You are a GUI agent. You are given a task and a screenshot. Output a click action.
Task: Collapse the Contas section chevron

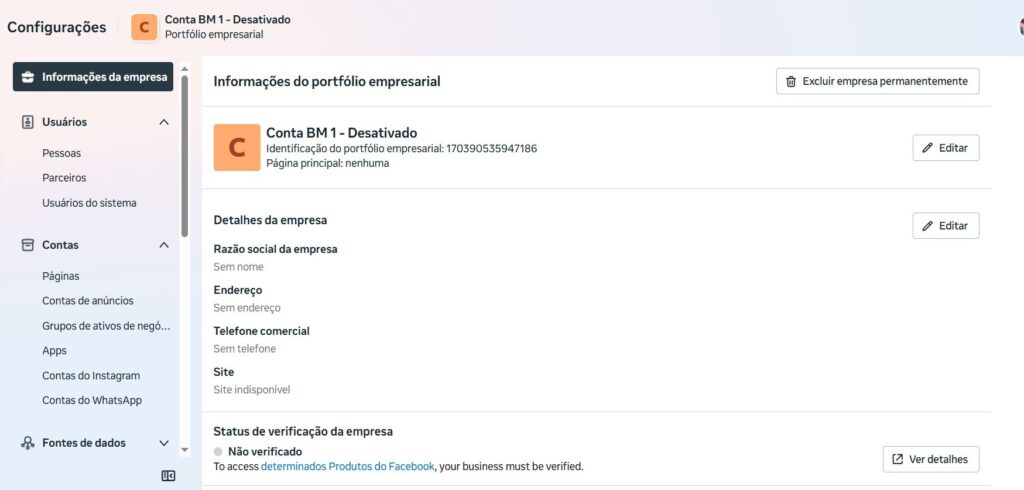pyautogui.click(x=164, y=245)
